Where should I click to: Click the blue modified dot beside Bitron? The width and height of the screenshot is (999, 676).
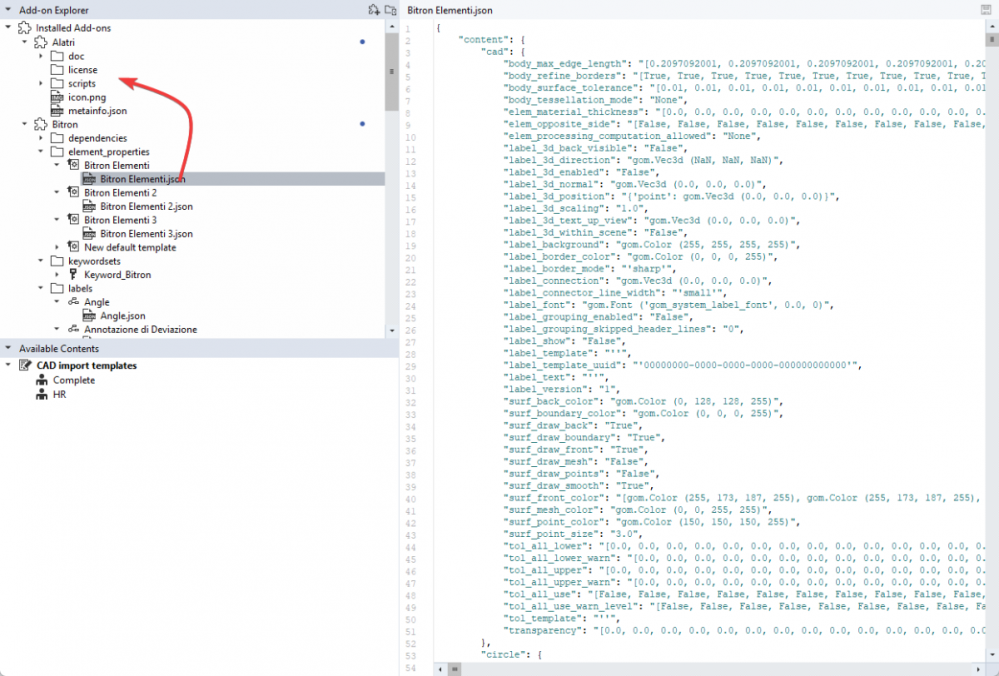point(361,125)
